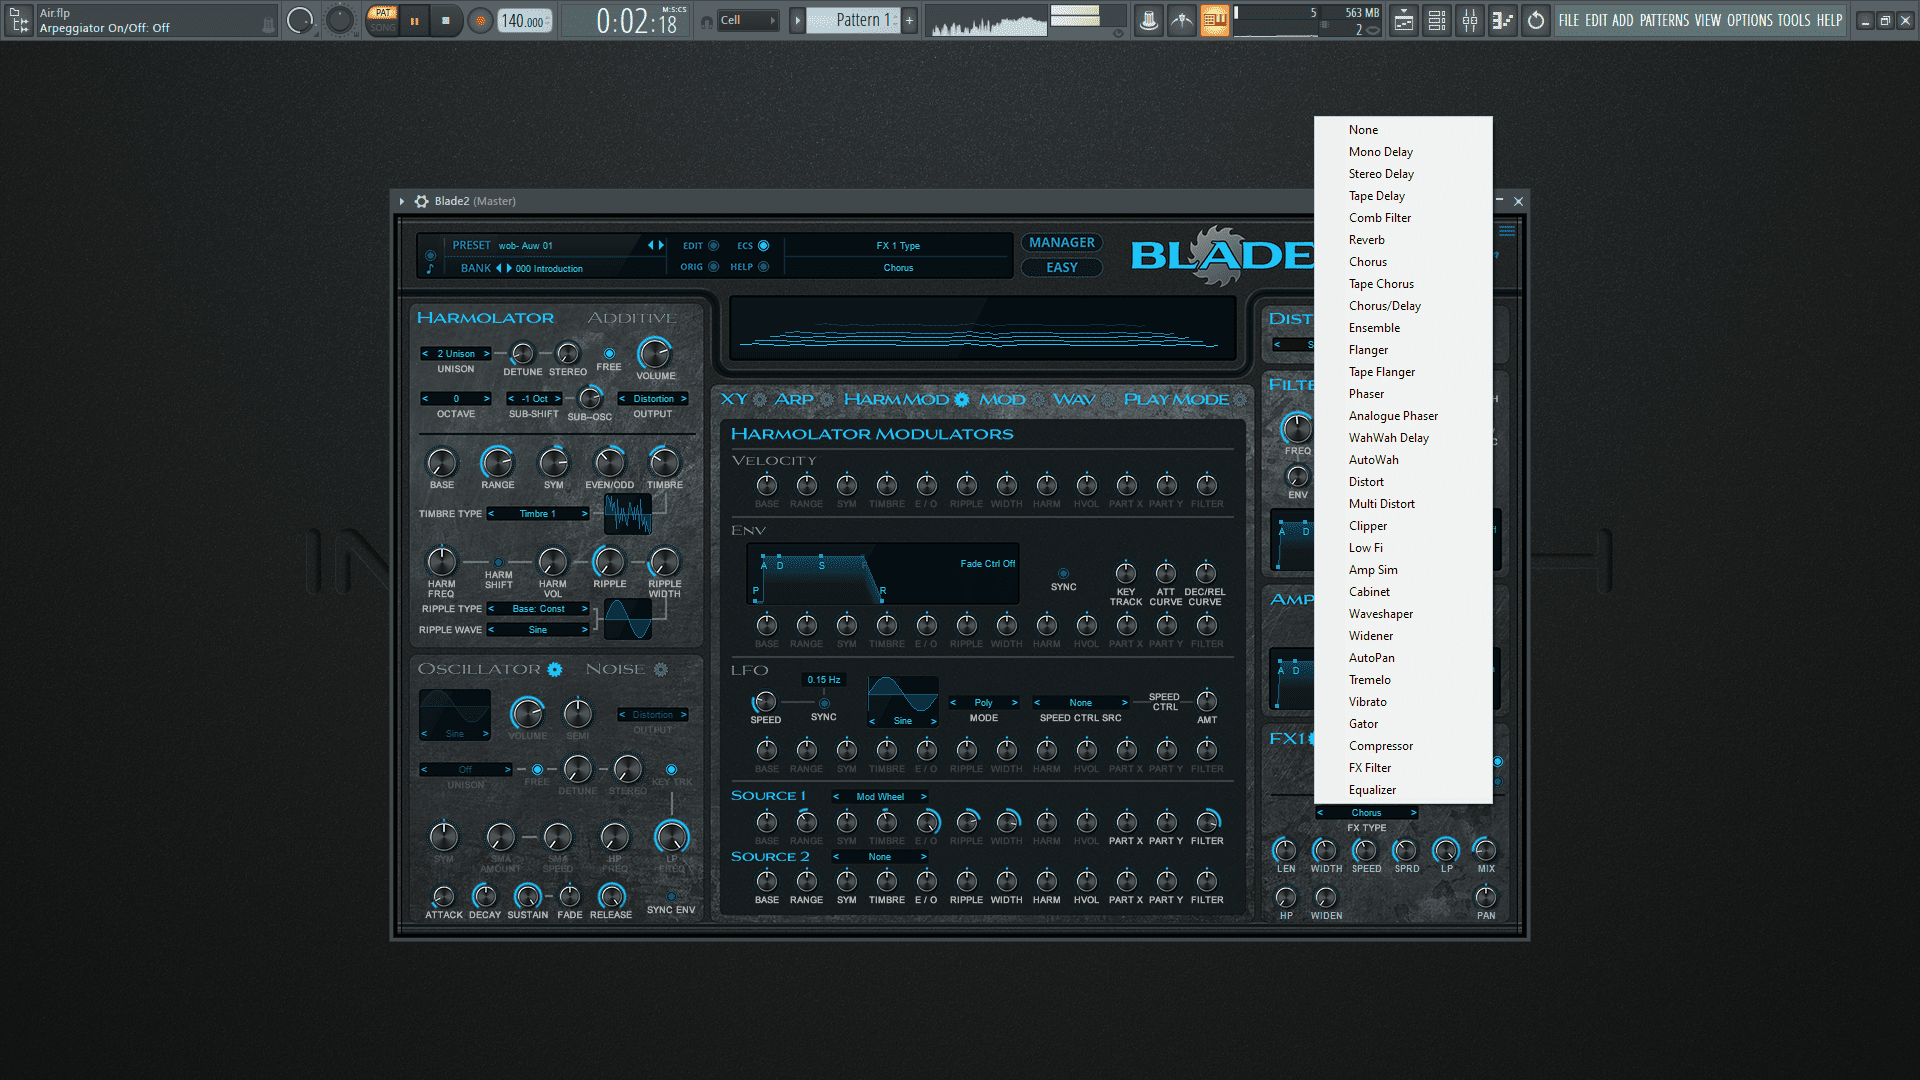Open the EDIT menu
Screen dimensions: 1920x1080
point(1596,20)
